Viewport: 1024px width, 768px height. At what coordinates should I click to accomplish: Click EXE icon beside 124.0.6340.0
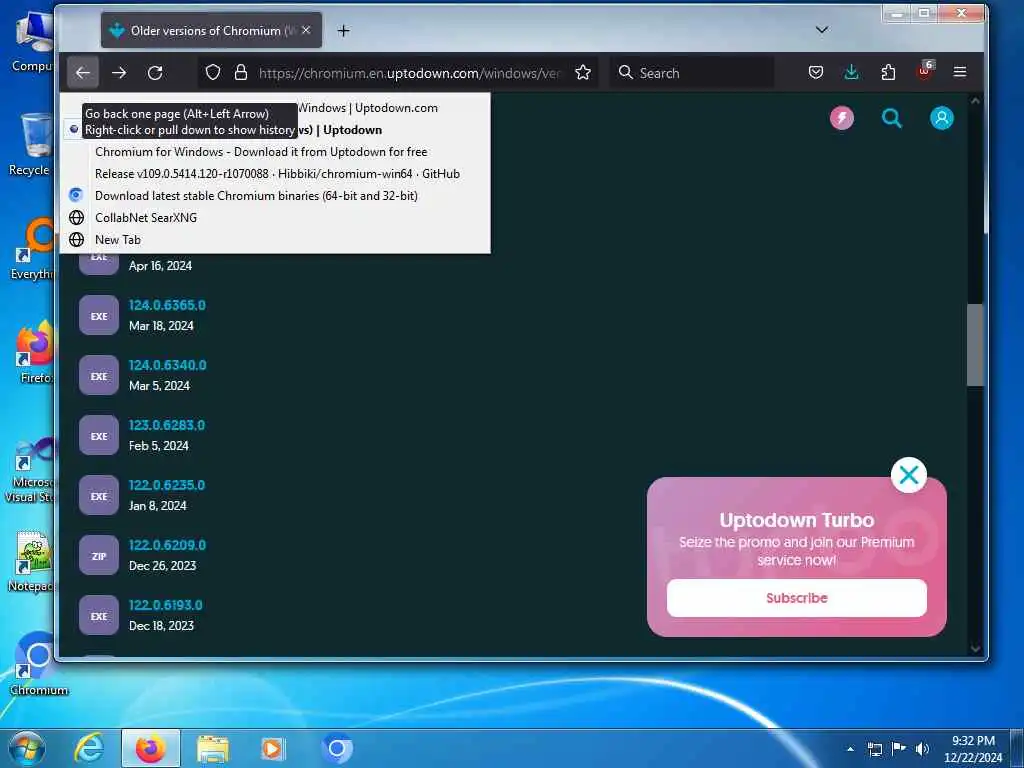99,376
